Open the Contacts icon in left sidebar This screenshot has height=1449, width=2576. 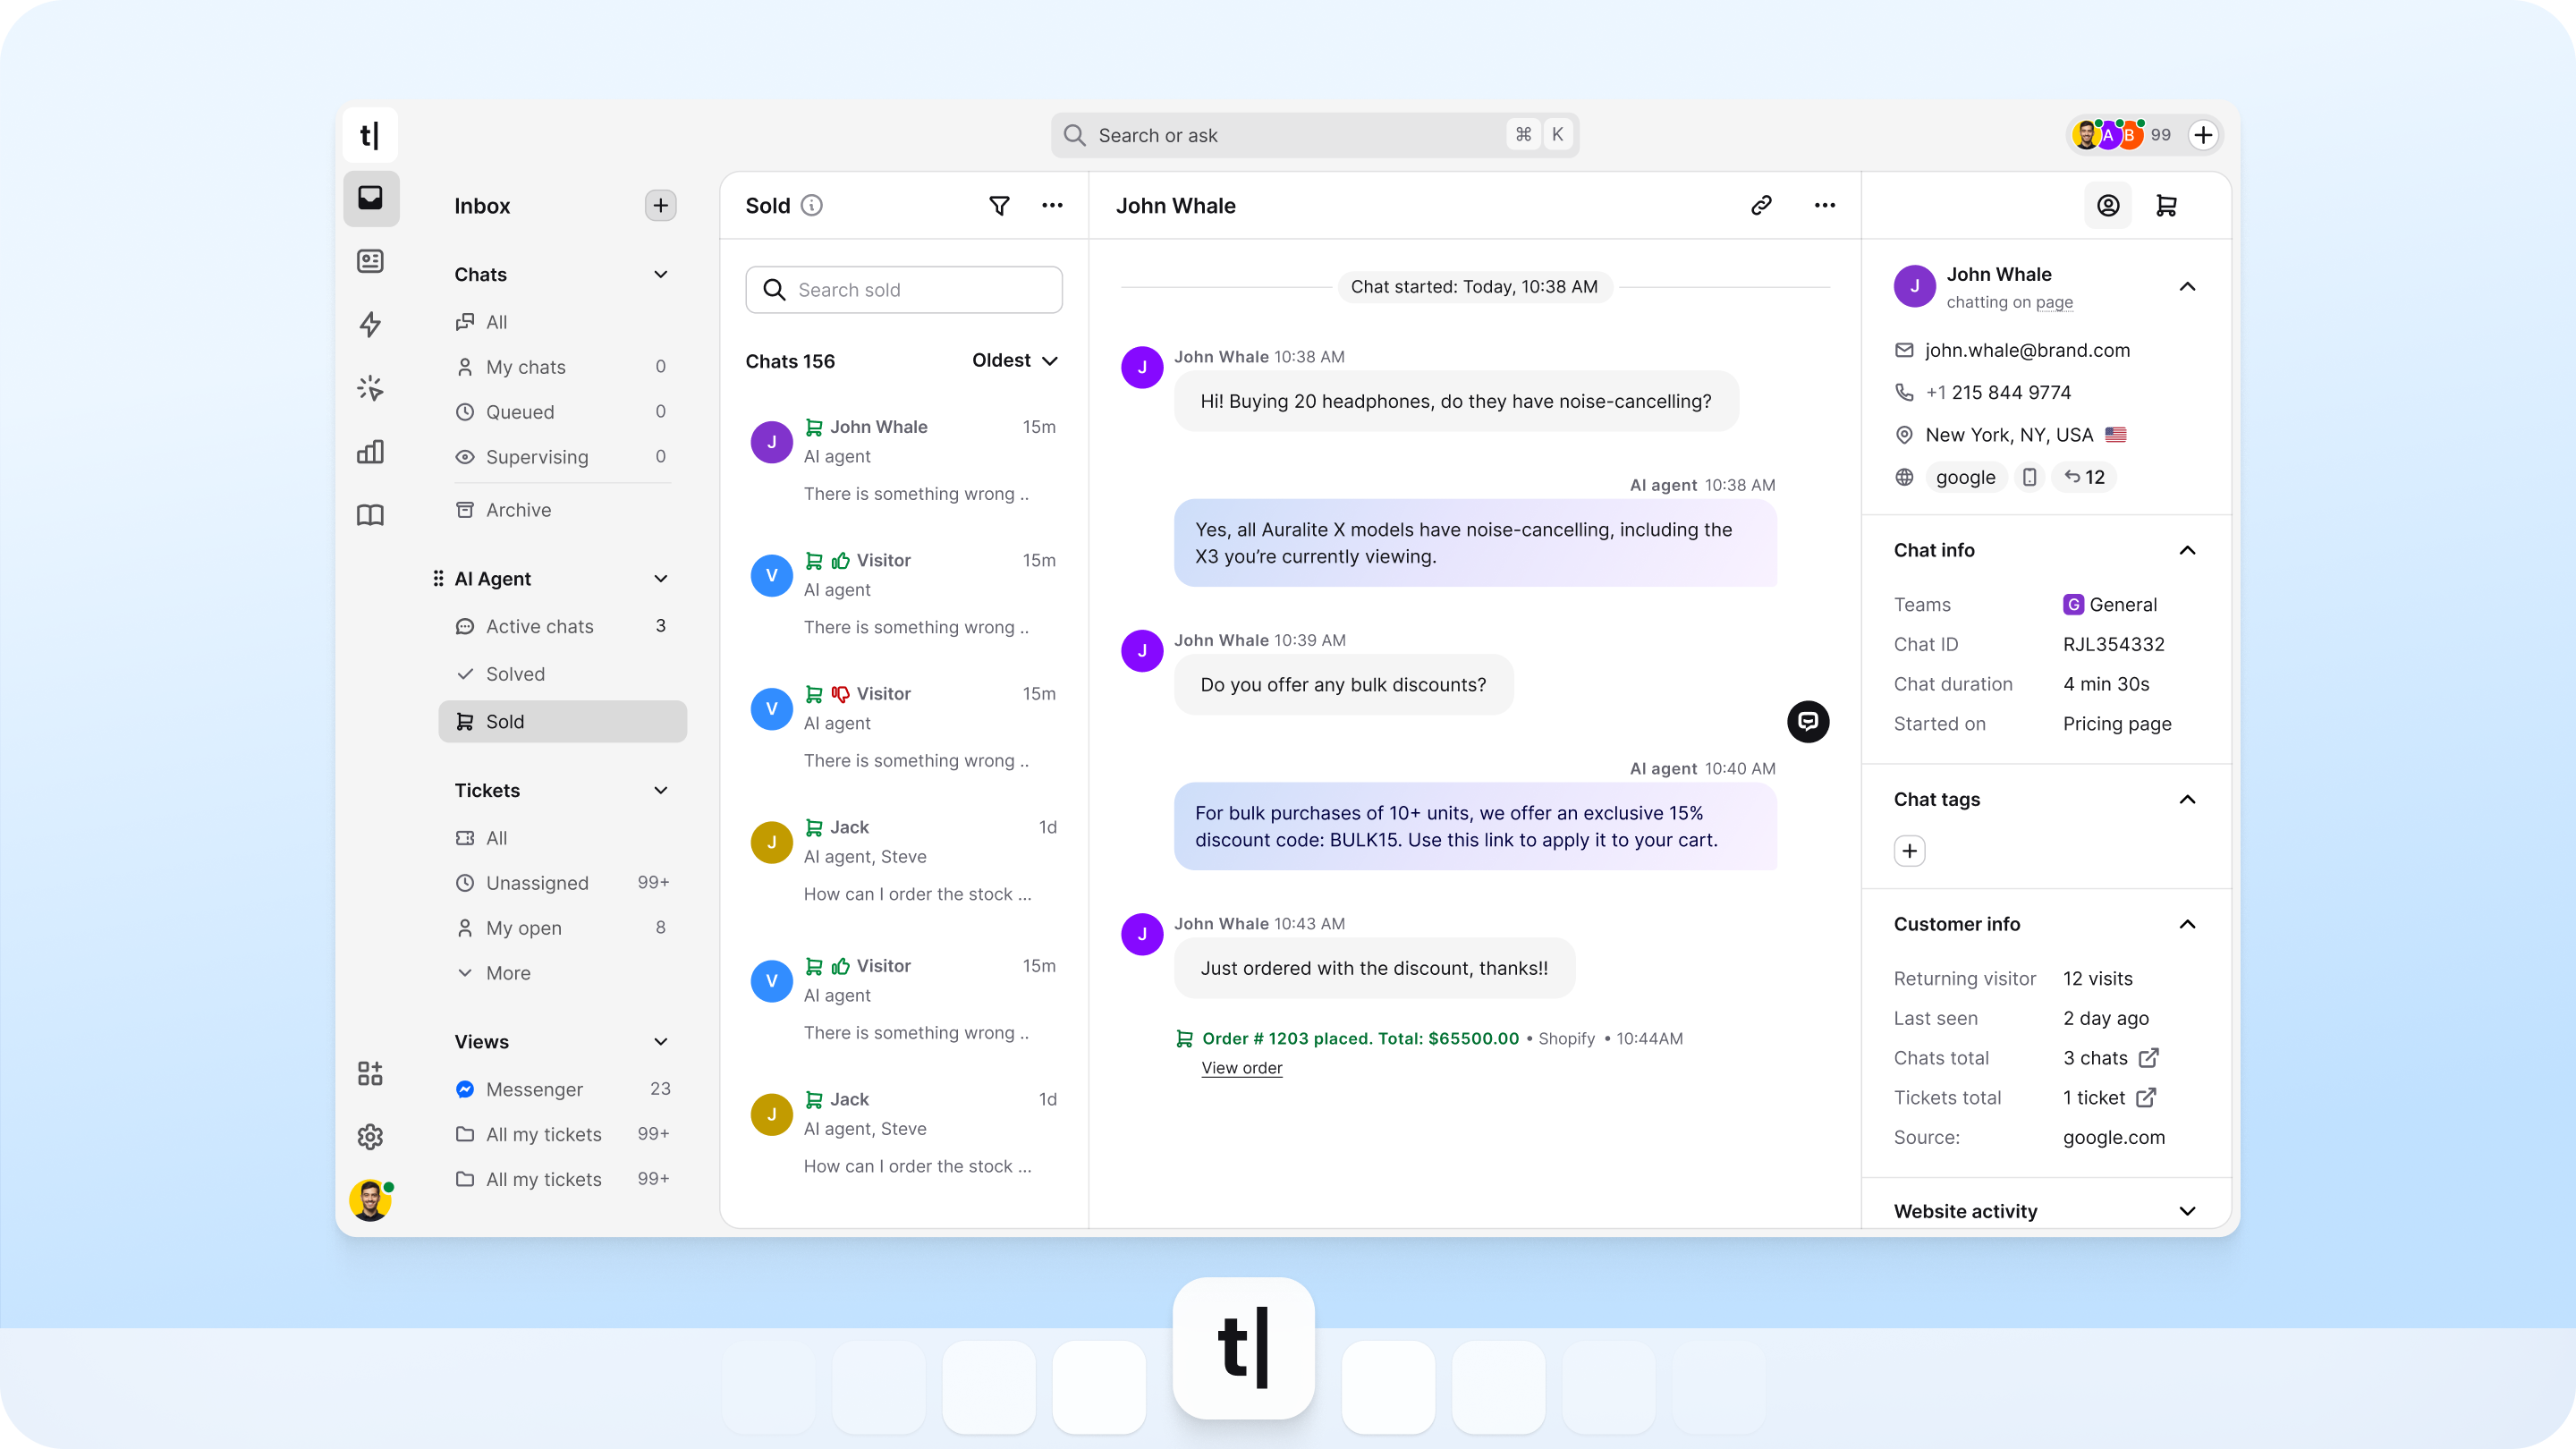point(370,261)
